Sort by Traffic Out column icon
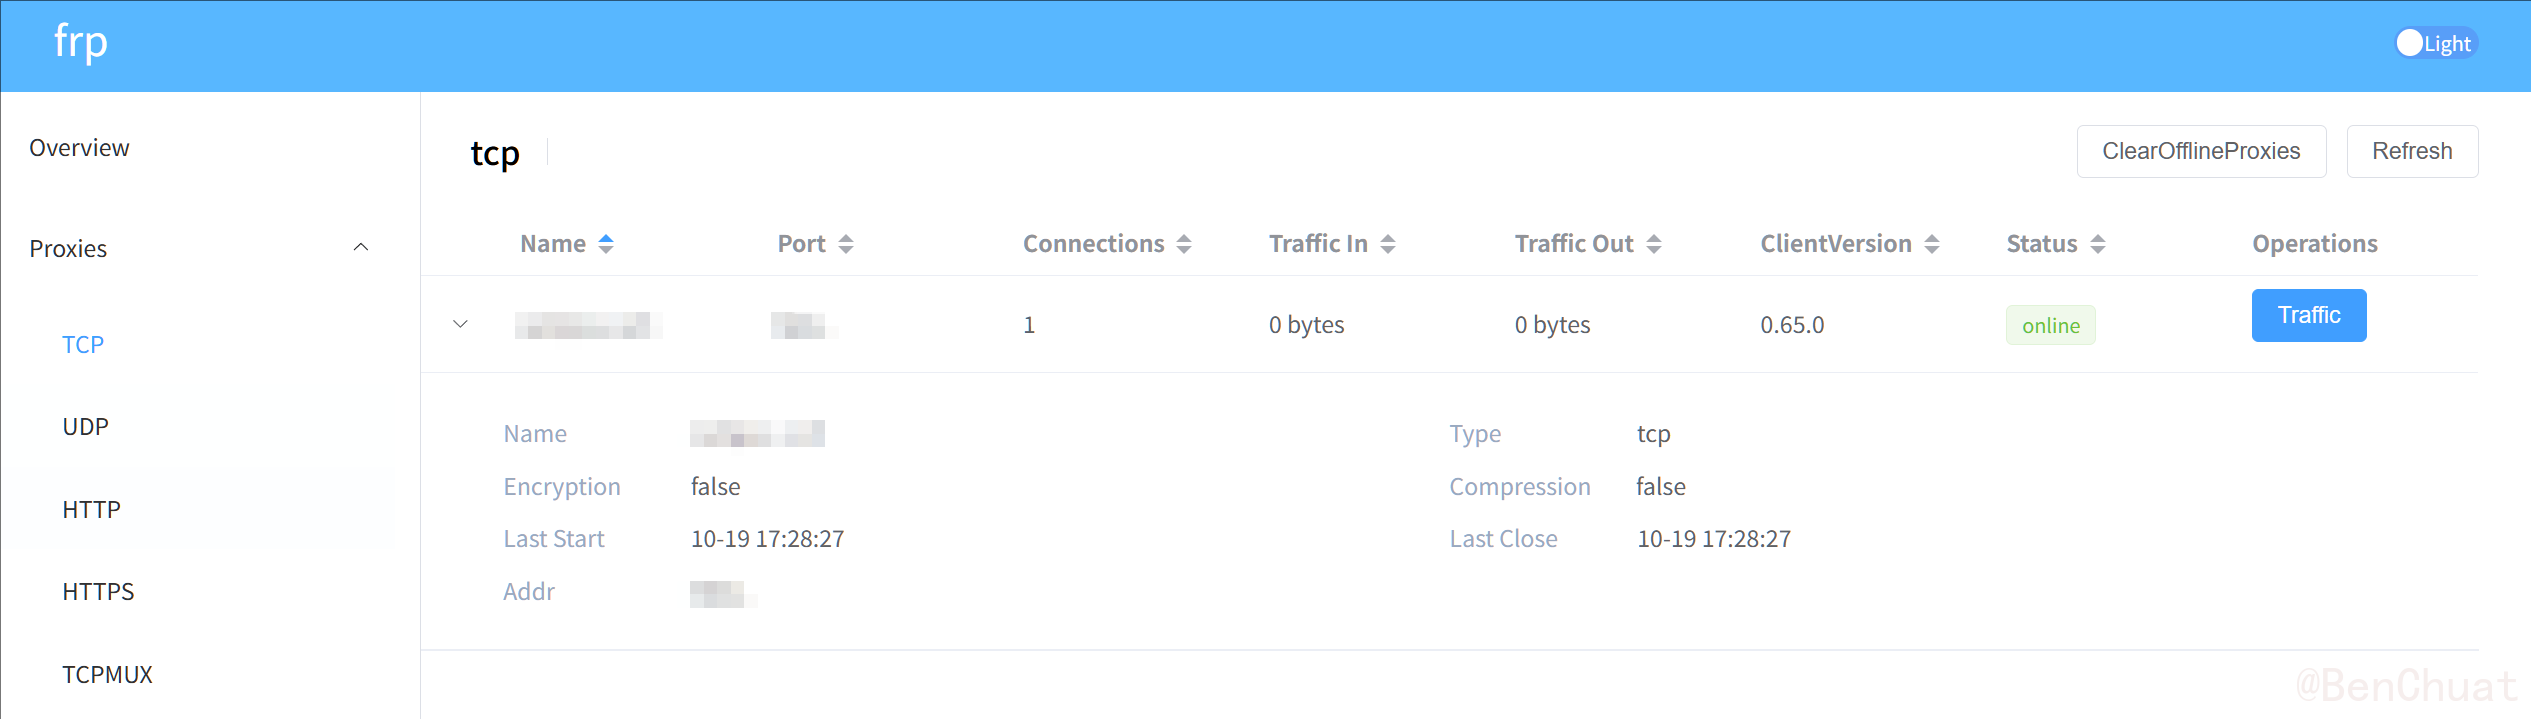This screenshot has height=719, width=2531. (x=1654, y=244)
